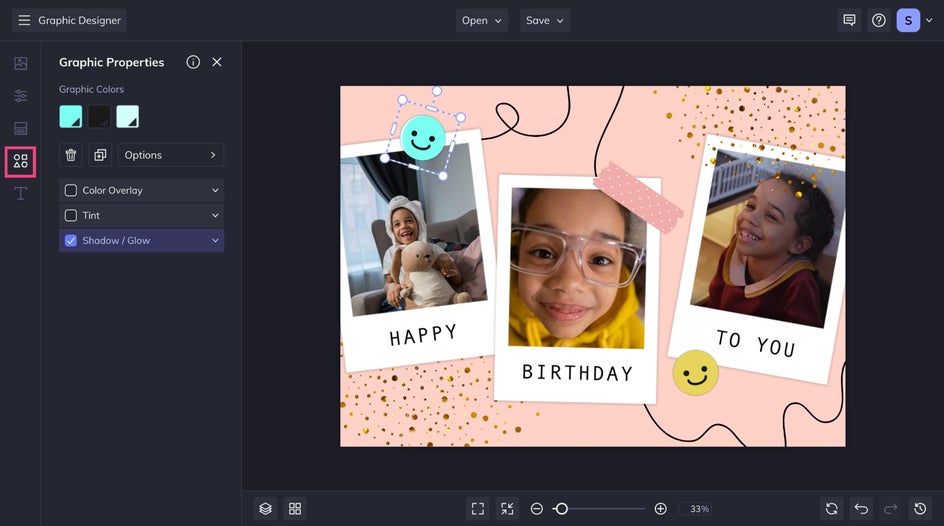Open the Image Manager sidebar tab

pyautogui.click(x=20, y=63)
